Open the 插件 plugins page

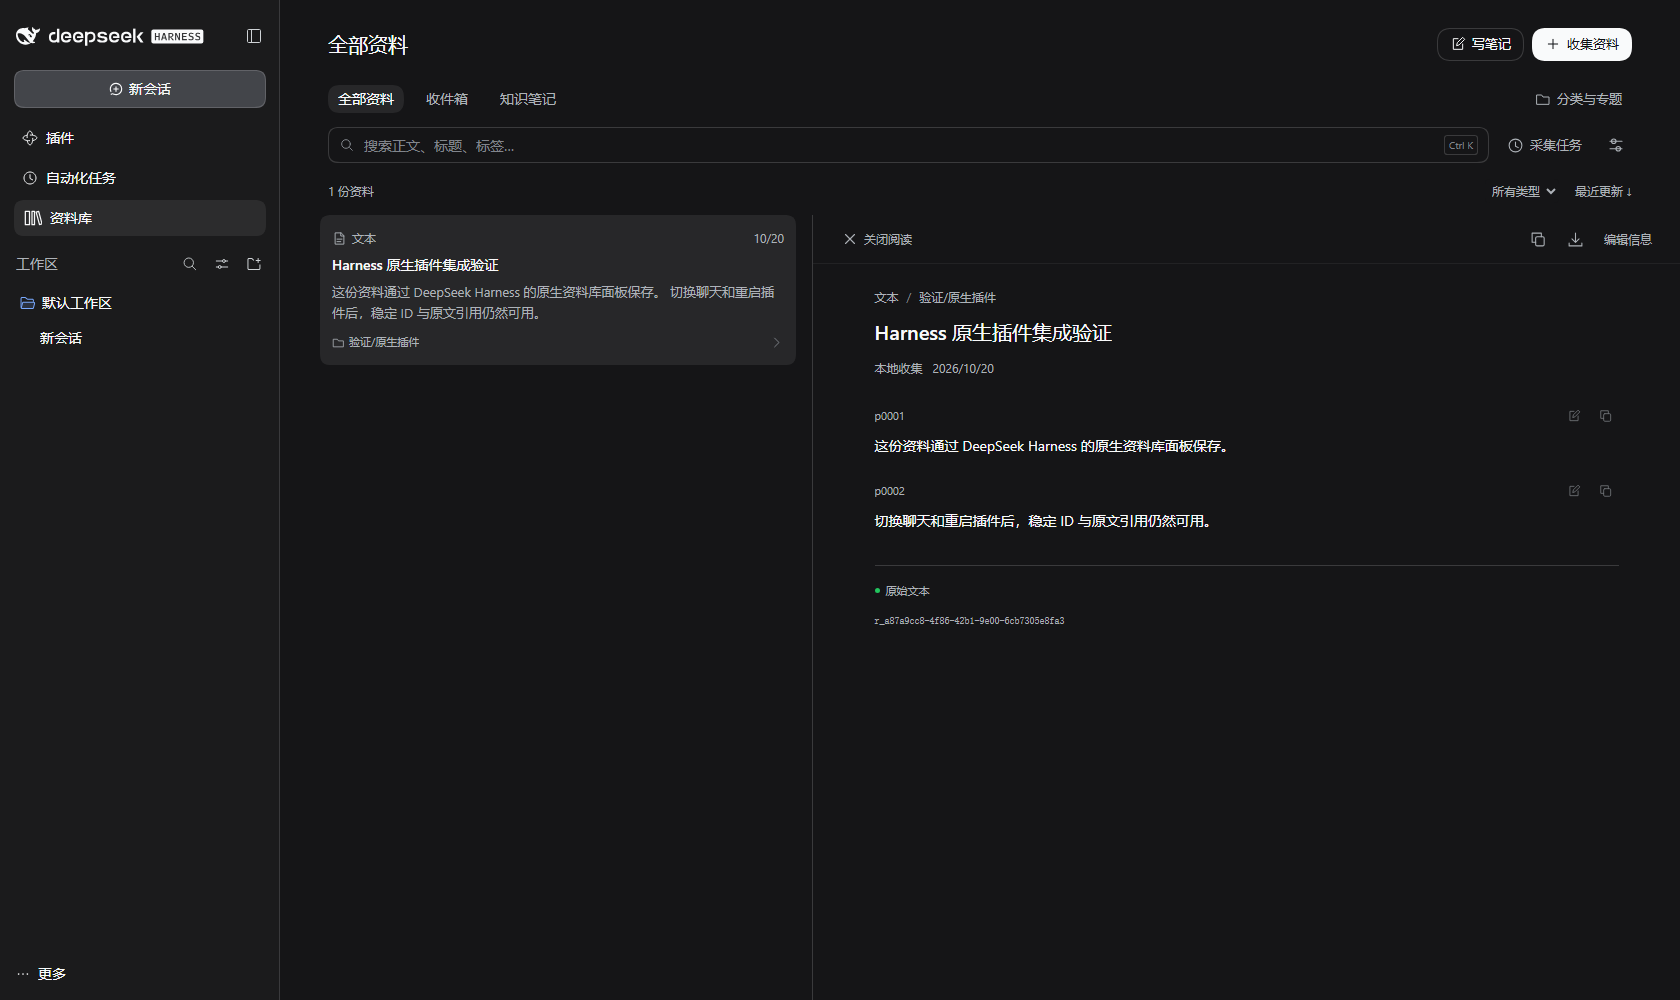tap(140, 138)
